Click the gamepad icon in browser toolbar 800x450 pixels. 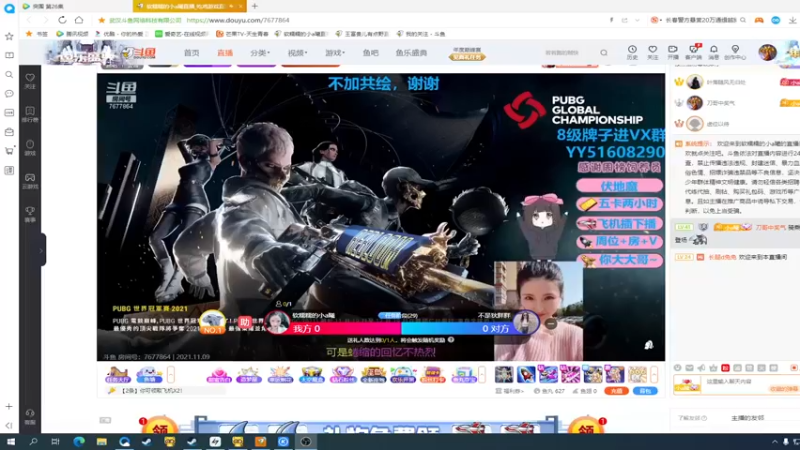coord(759,20)
